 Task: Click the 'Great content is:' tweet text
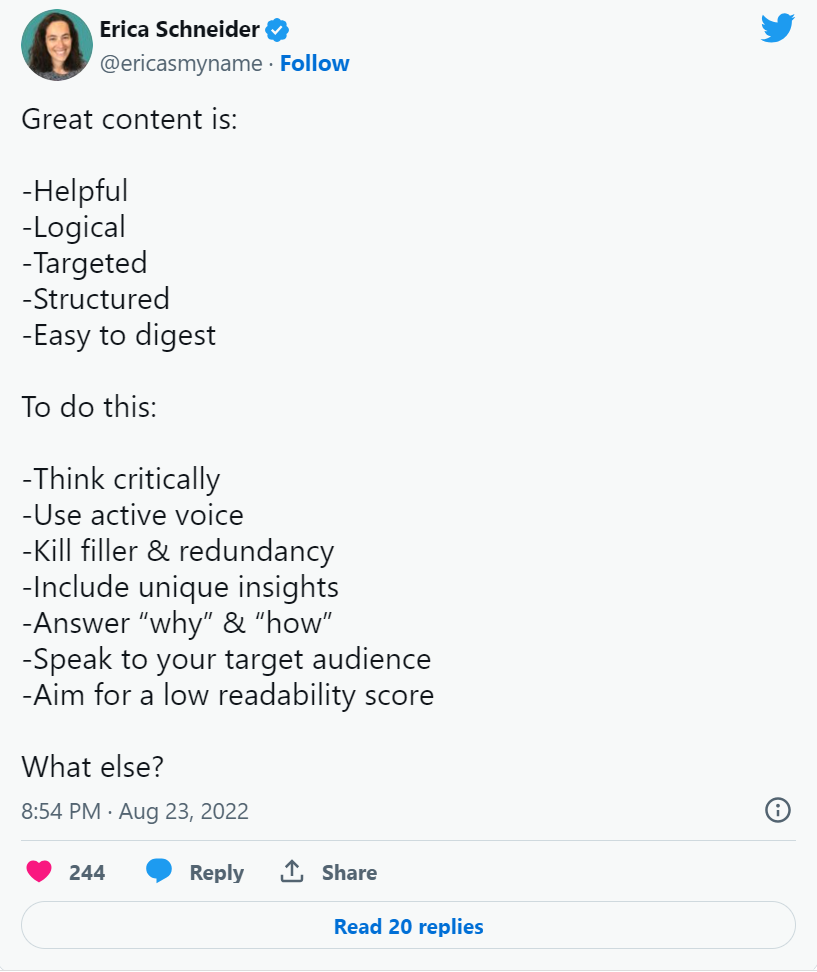[x=130, y=119]
